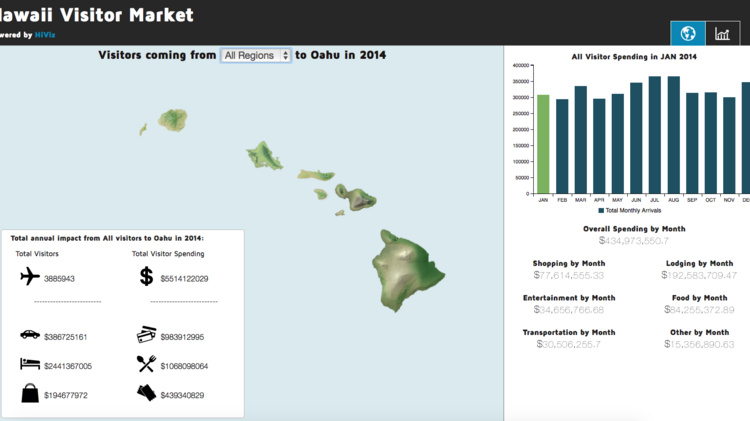Select the FEB bar in the chart
The image size is (750, 421).
point(562,146)
